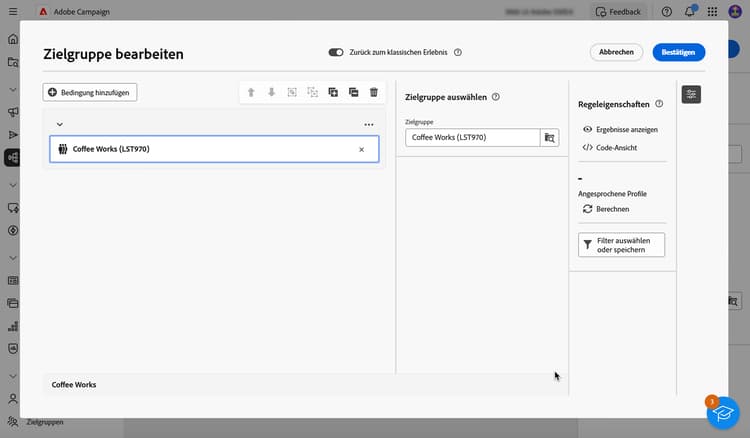750x438 pixels.
Task: Open help icon beside Zielgruppe auswählen
Action: click(x=496, y=97)
